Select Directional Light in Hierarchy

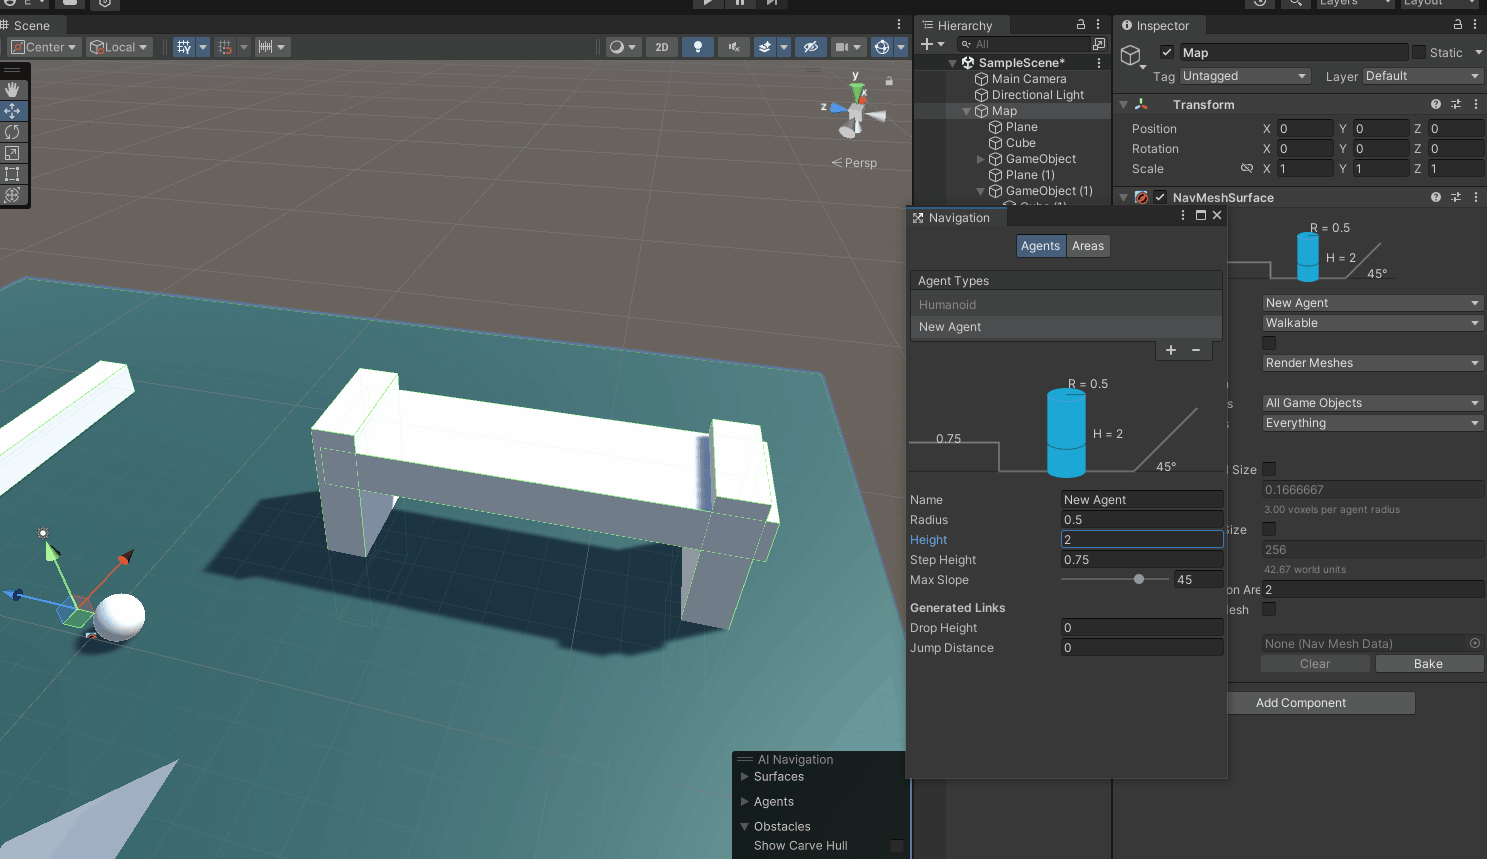1038,95
